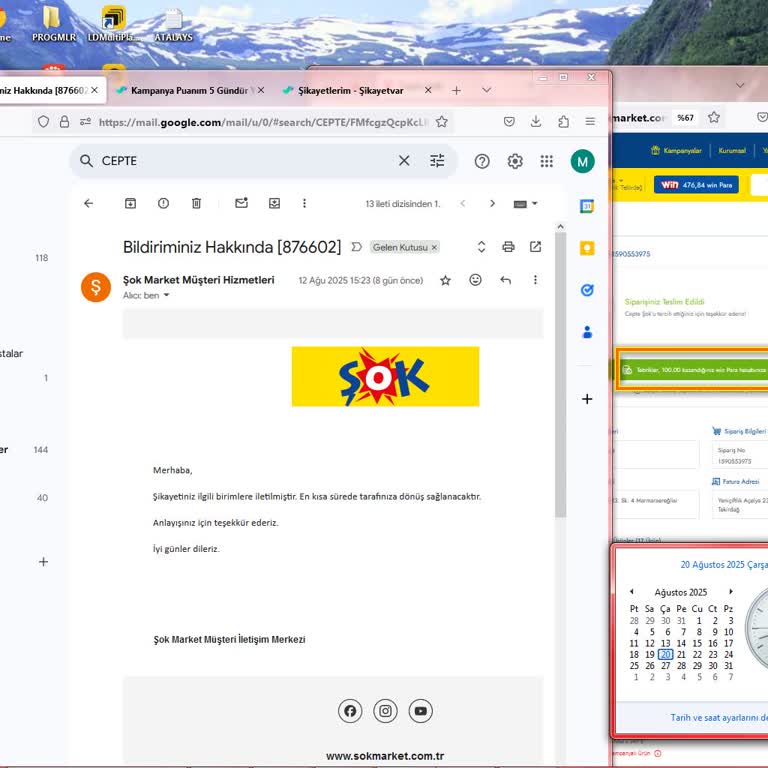Viewport: 768px width, 768px height.
Task: Visit www.sokmarket.com.tr link
Action: coord(385,756)
